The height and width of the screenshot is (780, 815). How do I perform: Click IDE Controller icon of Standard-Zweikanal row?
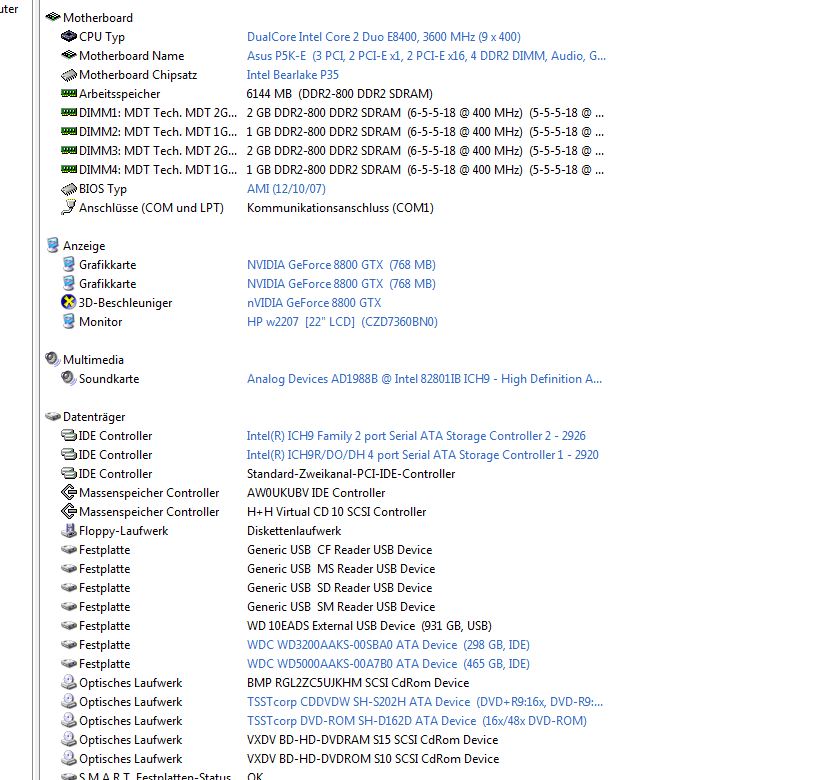point(69,473)
